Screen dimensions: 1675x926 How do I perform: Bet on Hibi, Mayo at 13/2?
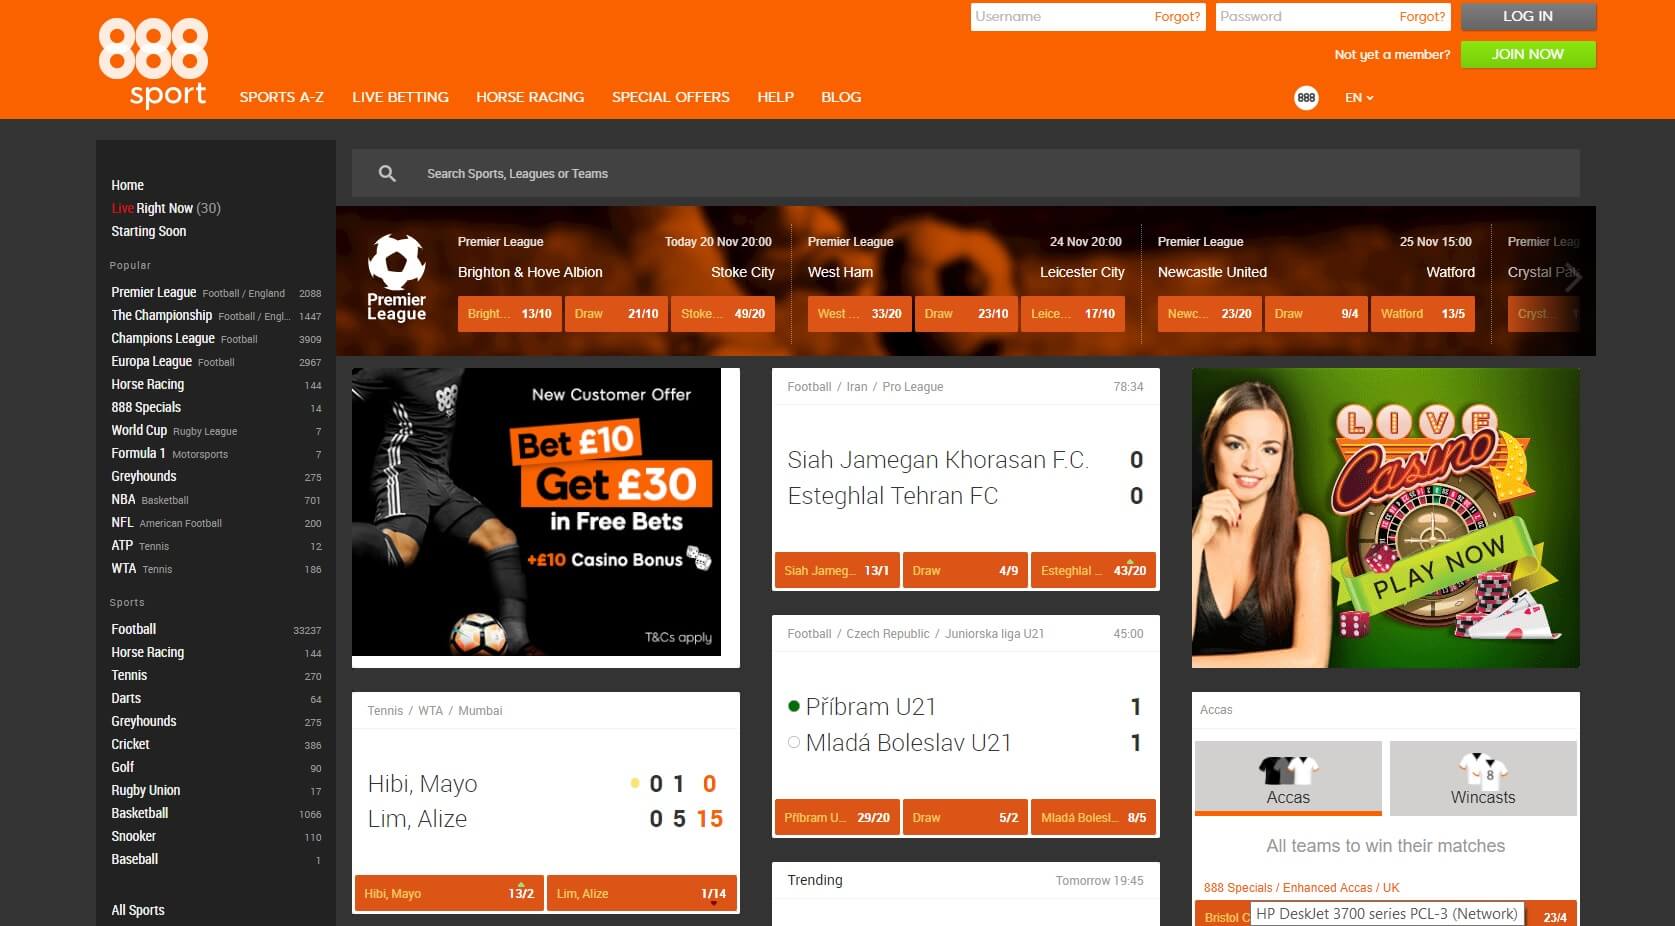pos(449,894)
